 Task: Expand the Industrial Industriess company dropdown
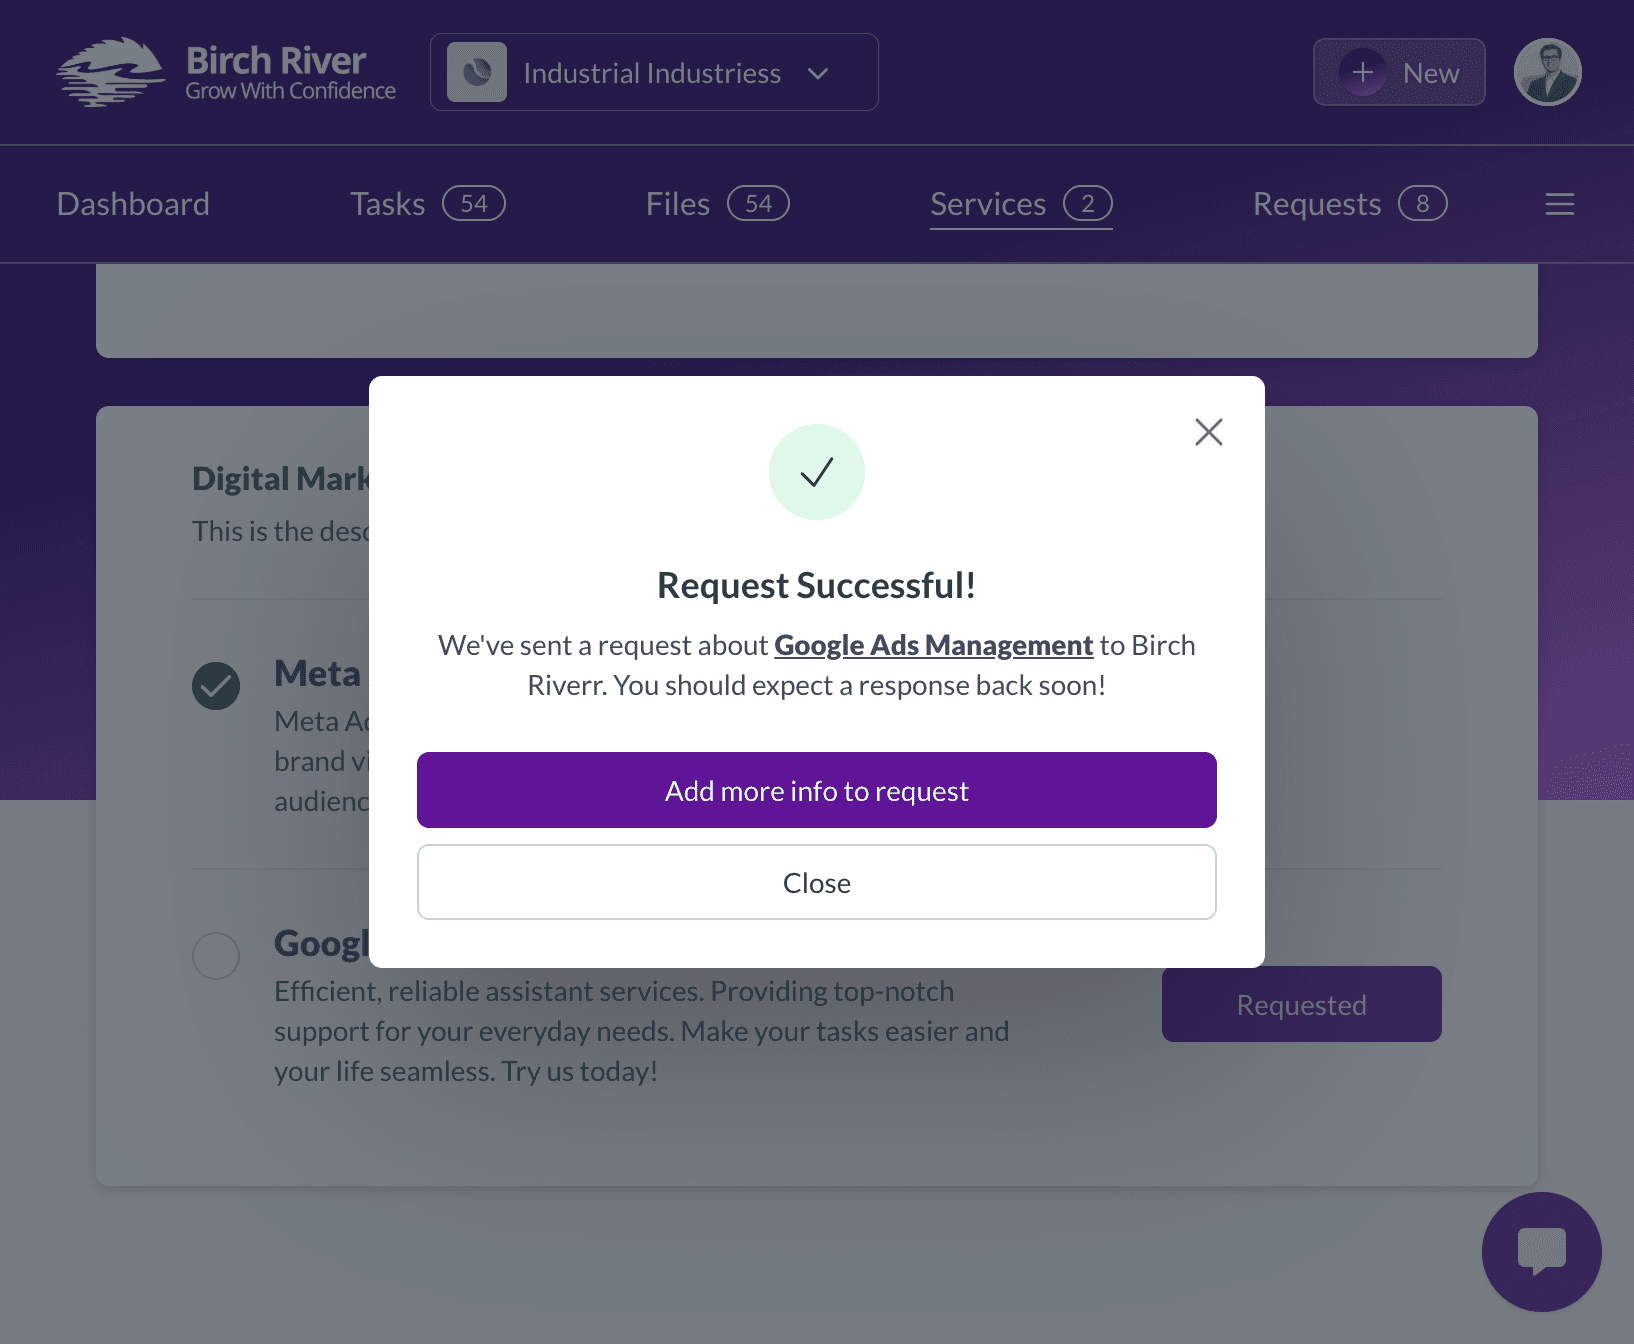818,73
